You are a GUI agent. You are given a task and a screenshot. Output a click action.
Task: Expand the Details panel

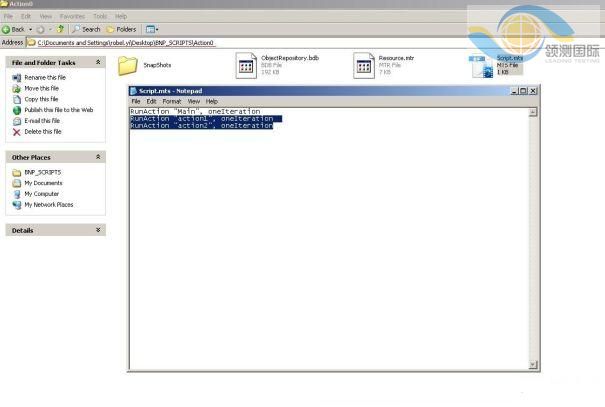(x=98, y=230)
